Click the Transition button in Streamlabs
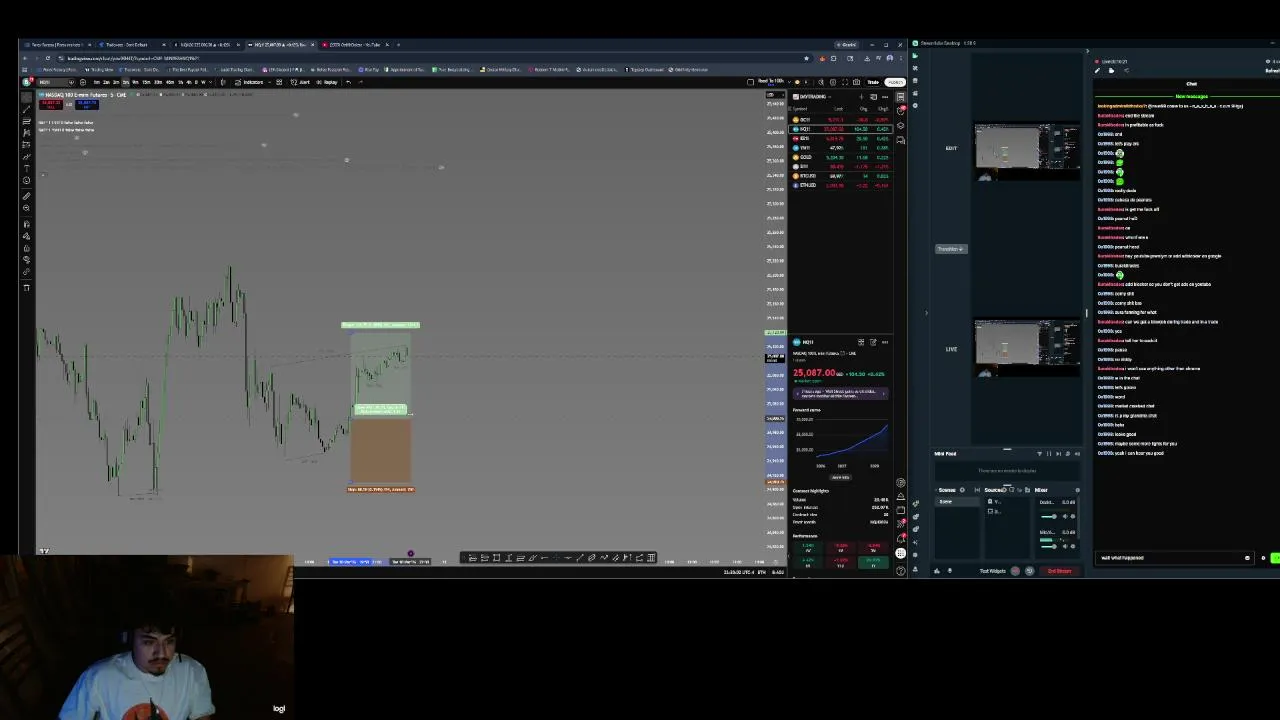Viewport: 1280px width, 720px height. [x=950, y=248]
